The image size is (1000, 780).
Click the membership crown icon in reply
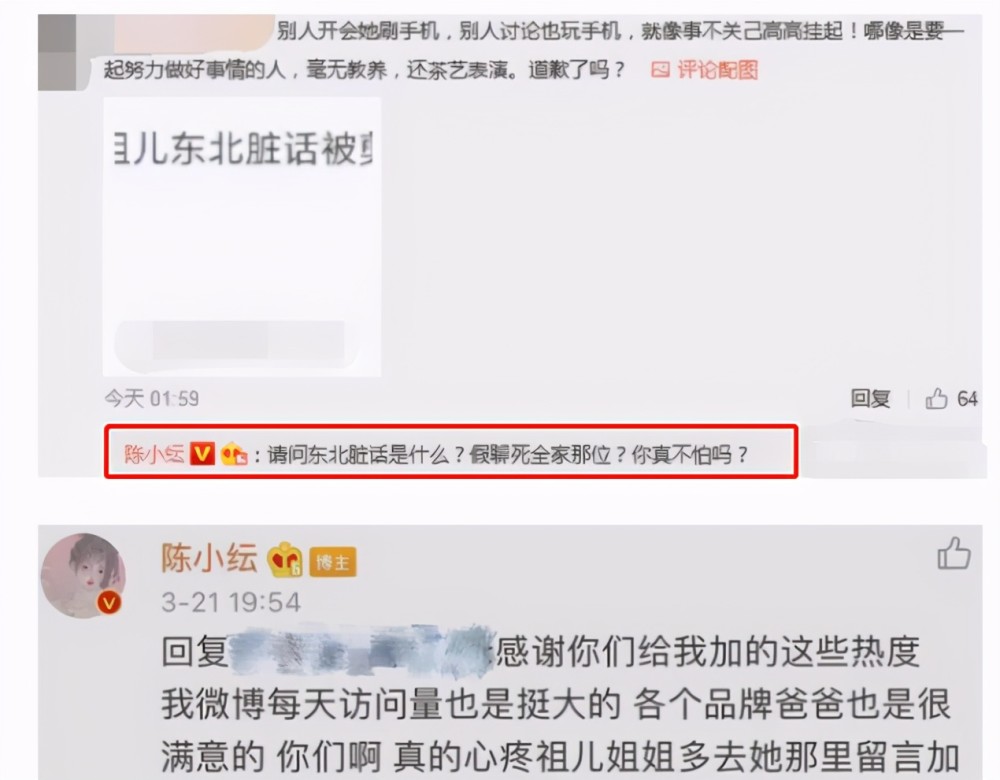pyautogui.click(x=233, y=455)
